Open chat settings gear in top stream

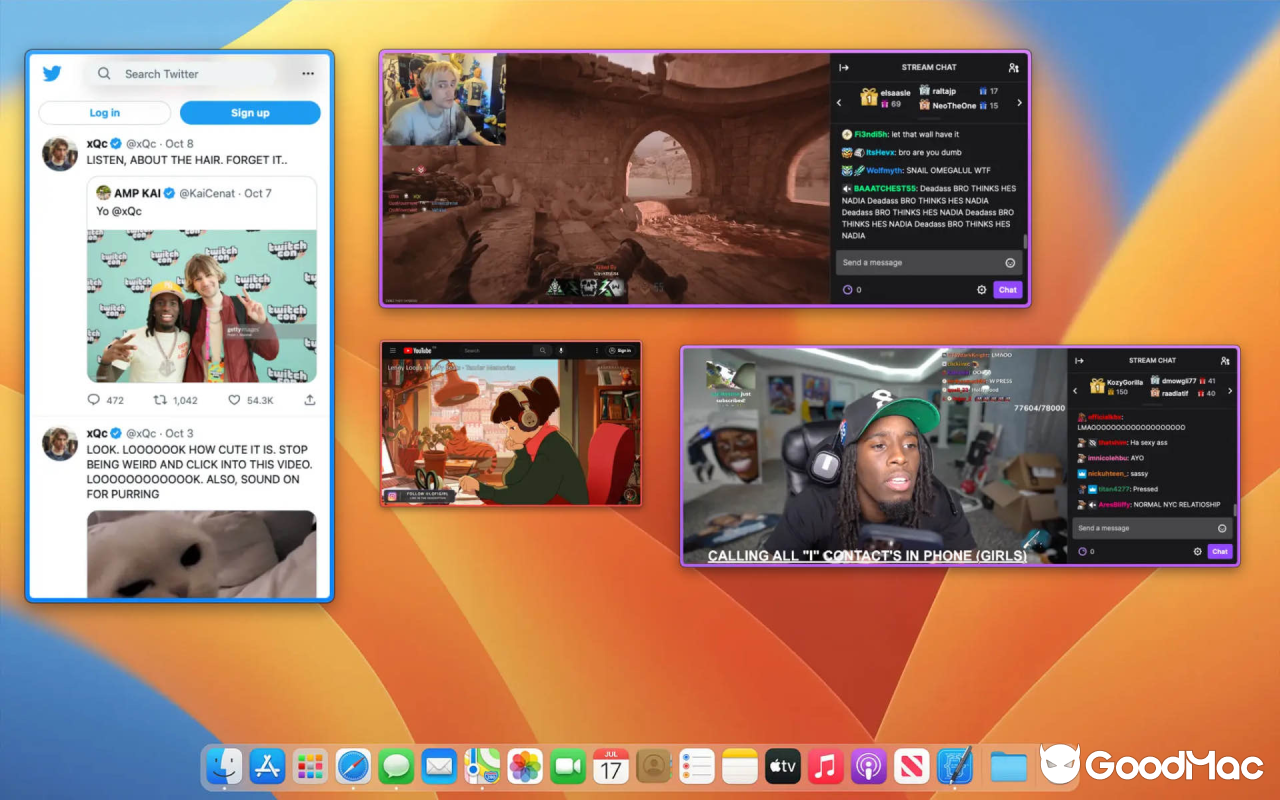click(x=981, y=290)
